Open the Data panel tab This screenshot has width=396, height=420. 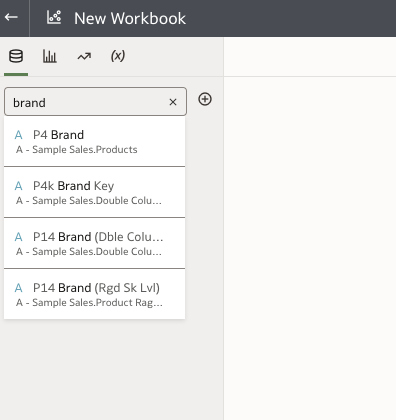tap(16, 56)
